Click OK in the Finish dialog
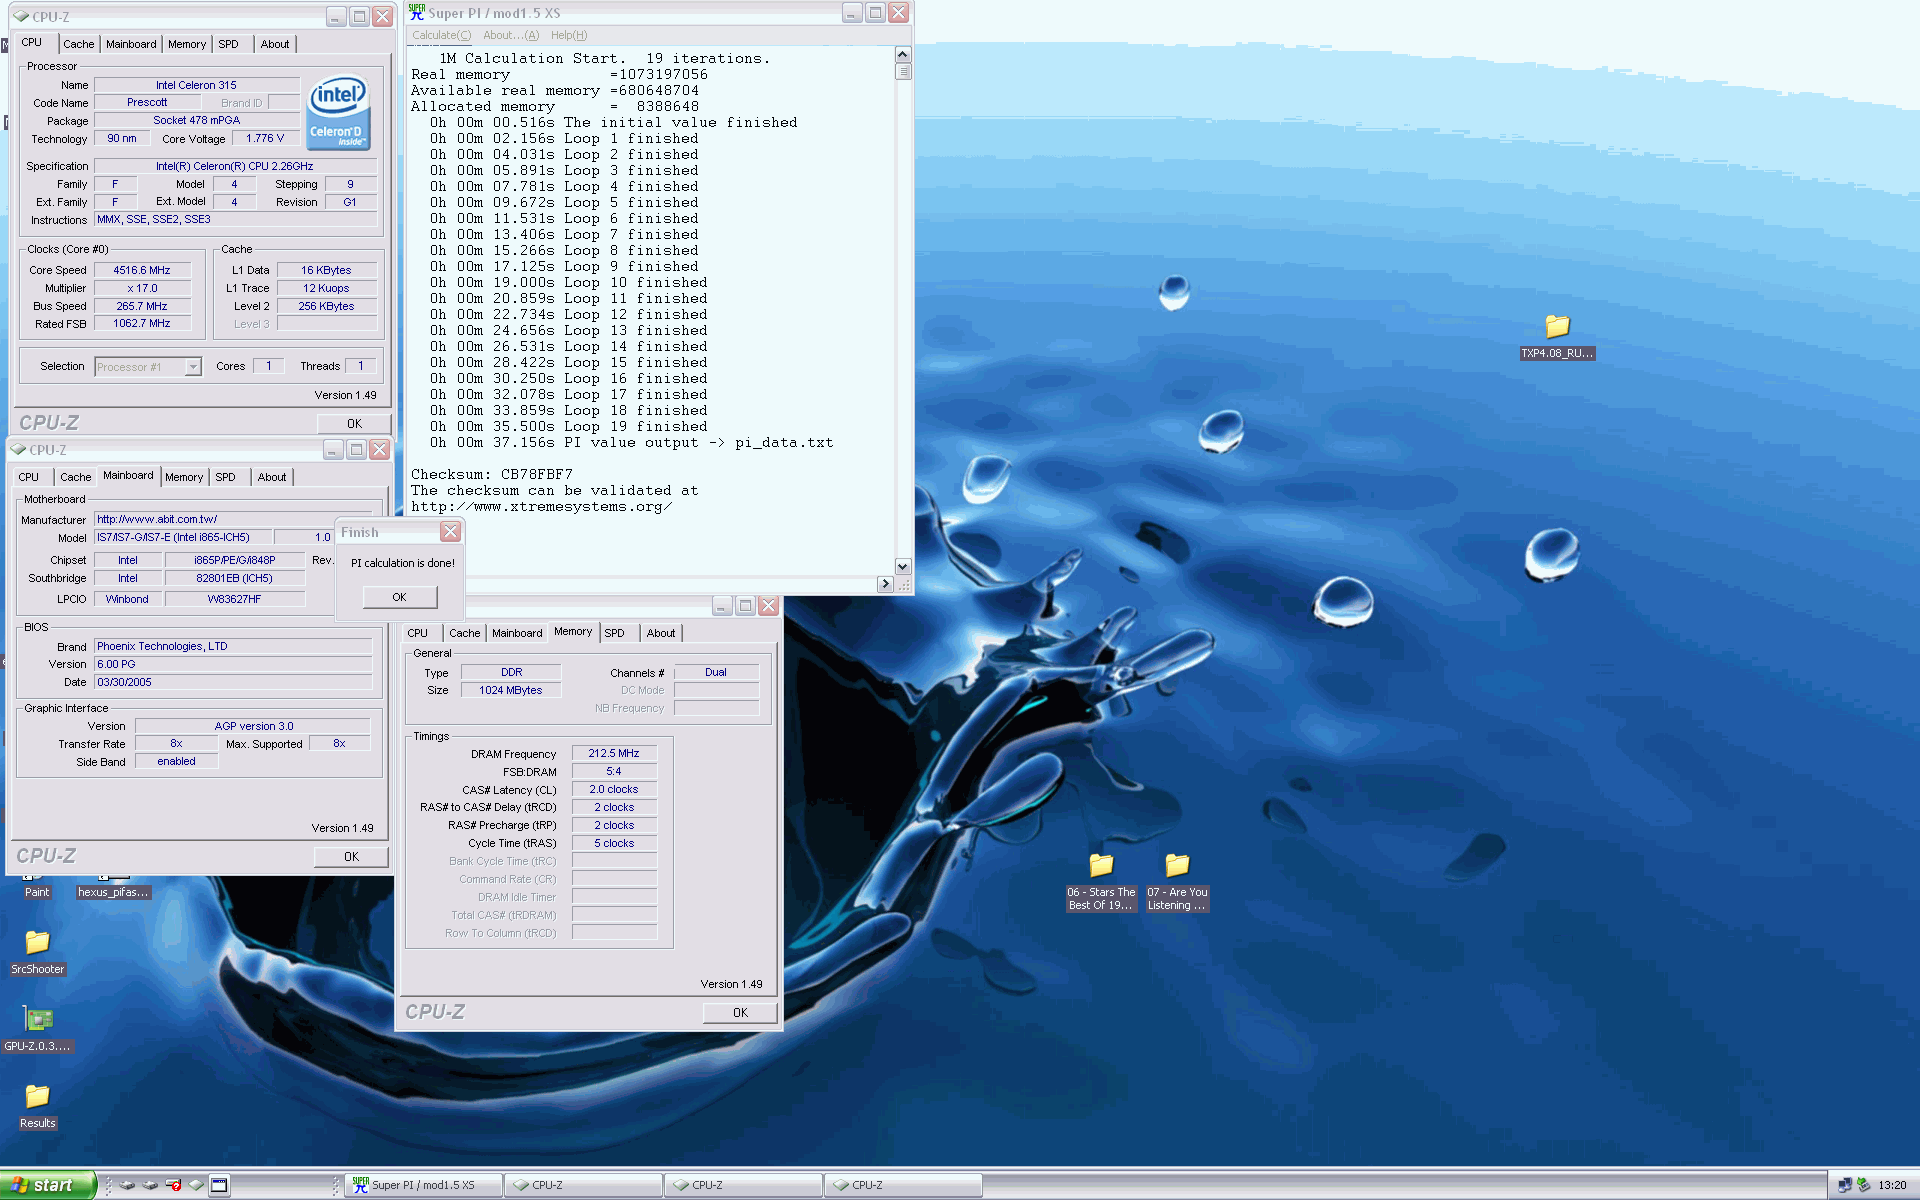Screen dimensions: 1920x1200 pyautogui.click(x=399, y=597)
